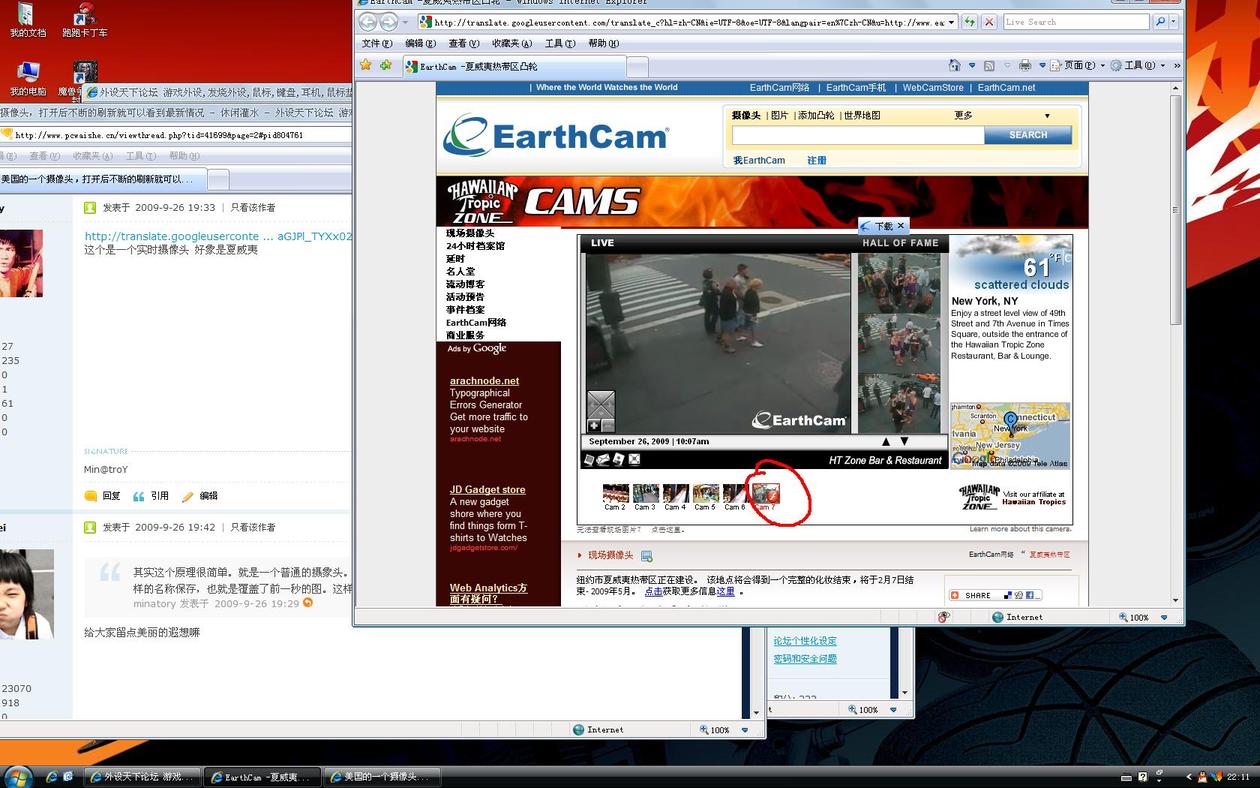Refresh the EarthCam page
The width and height of the screenshot is (1260, 788).
[x=969, y=22]
